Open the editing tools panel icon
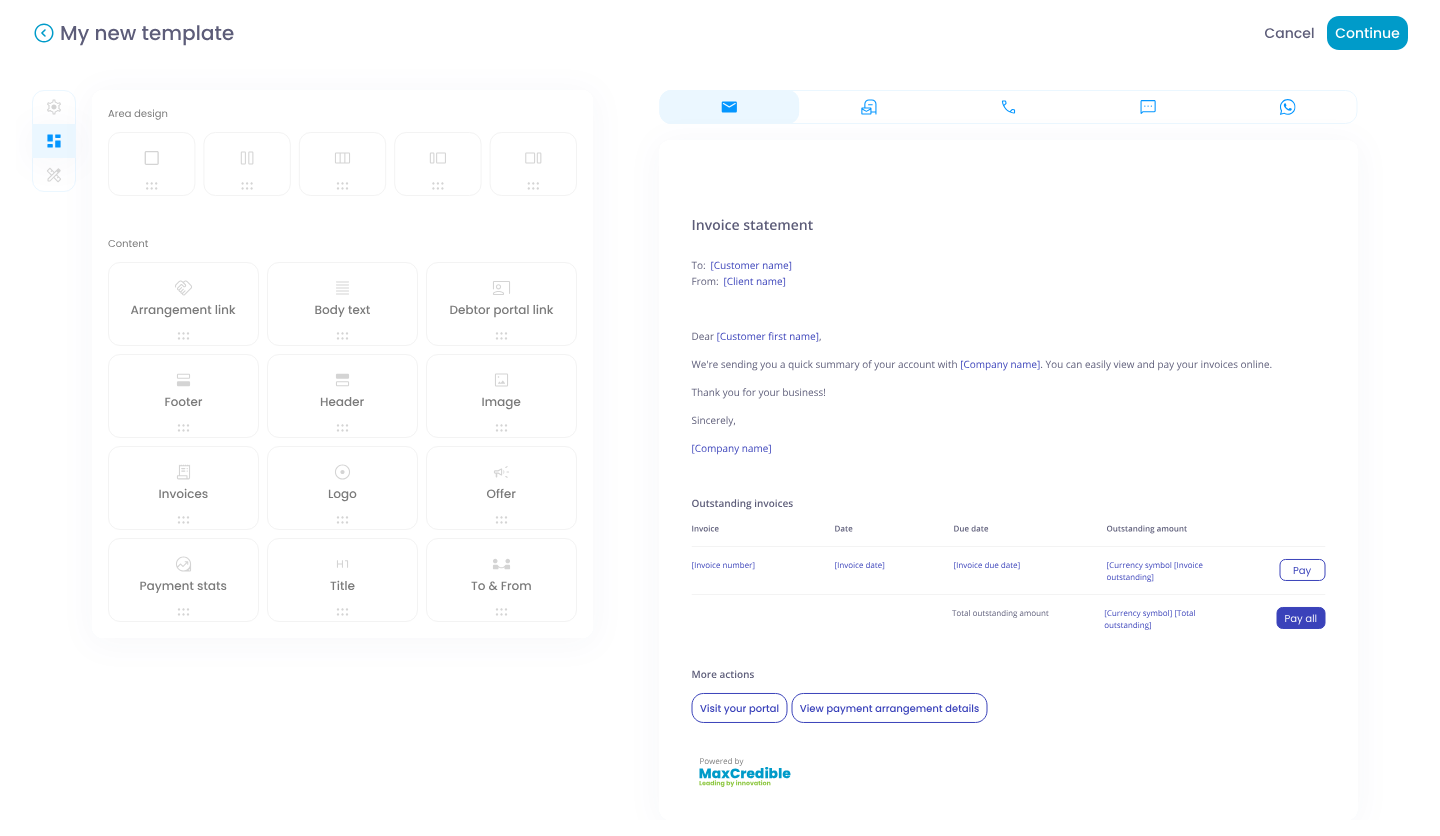Viewport: 1440px width, 836px height. (x=54, y=175)
